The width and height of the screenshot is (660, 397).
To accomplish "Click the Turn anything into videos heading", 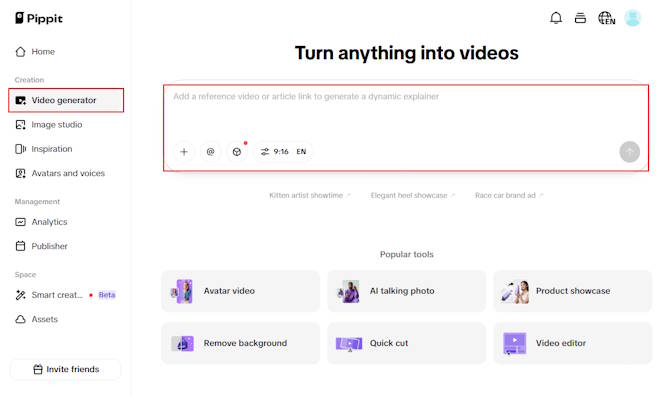I will click(x=407, y=53).
